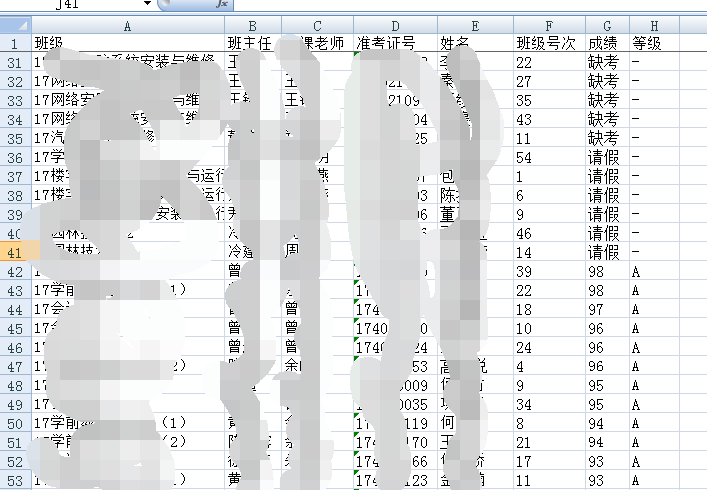Click score 95 in row 48
707x490 pixels.
click(607, 385)
